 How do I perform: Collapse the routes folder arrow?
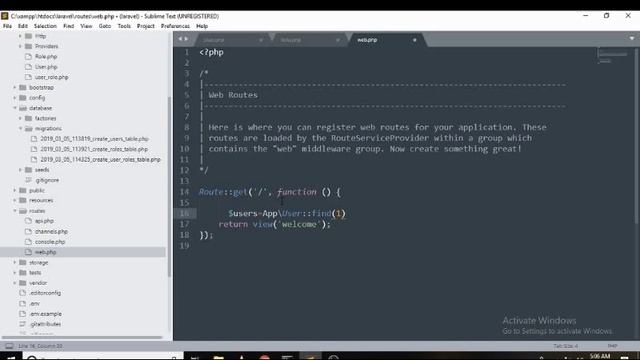click(x=15, y=211)
